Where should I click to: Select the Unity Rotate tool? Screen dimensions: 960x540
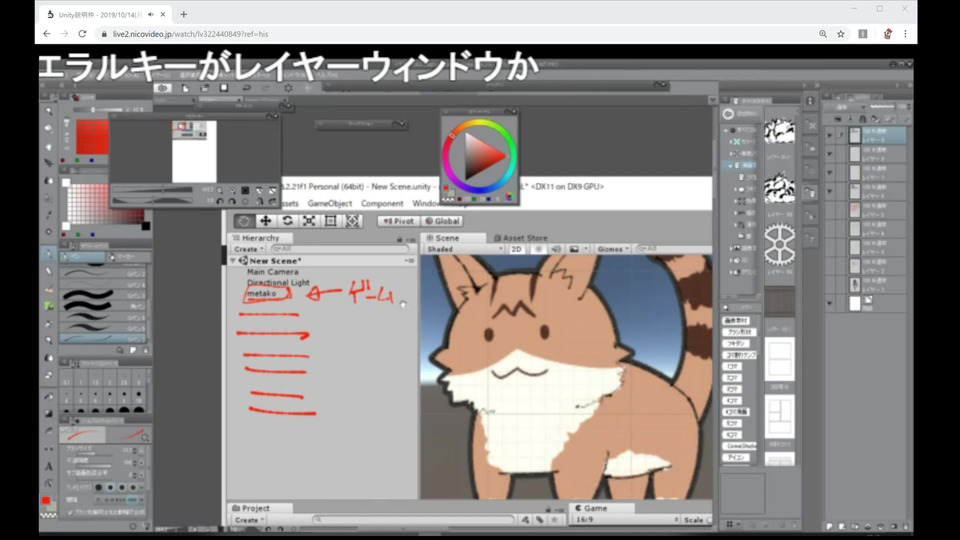pyautogui.click(x=287, y=221)
